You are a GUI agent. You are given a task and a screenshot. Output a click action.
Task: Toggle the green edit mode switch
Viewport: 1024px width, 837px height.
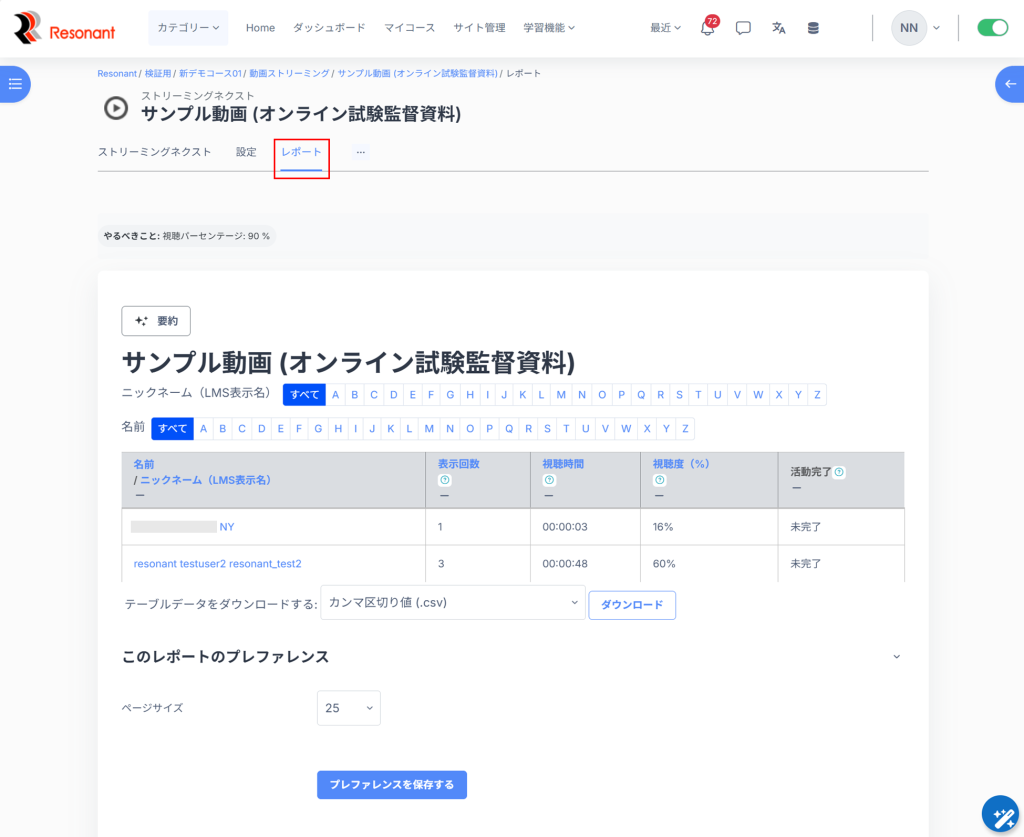coord(992,28)
